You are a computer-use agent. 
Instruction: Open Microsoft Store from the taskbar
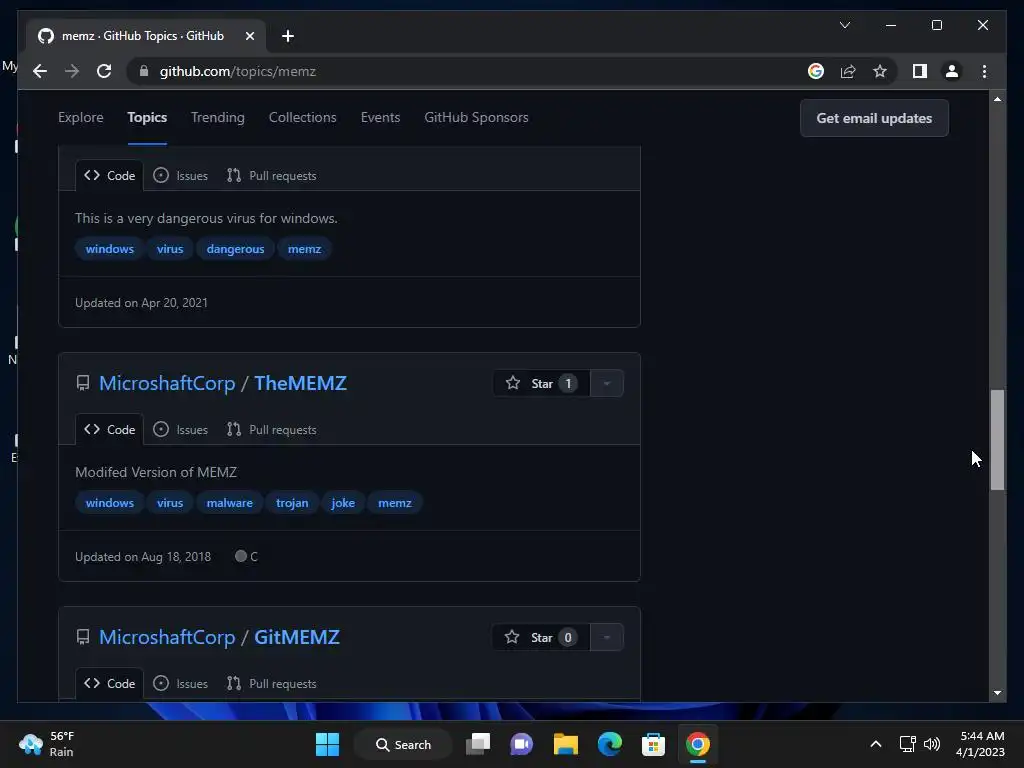(653, 744)
